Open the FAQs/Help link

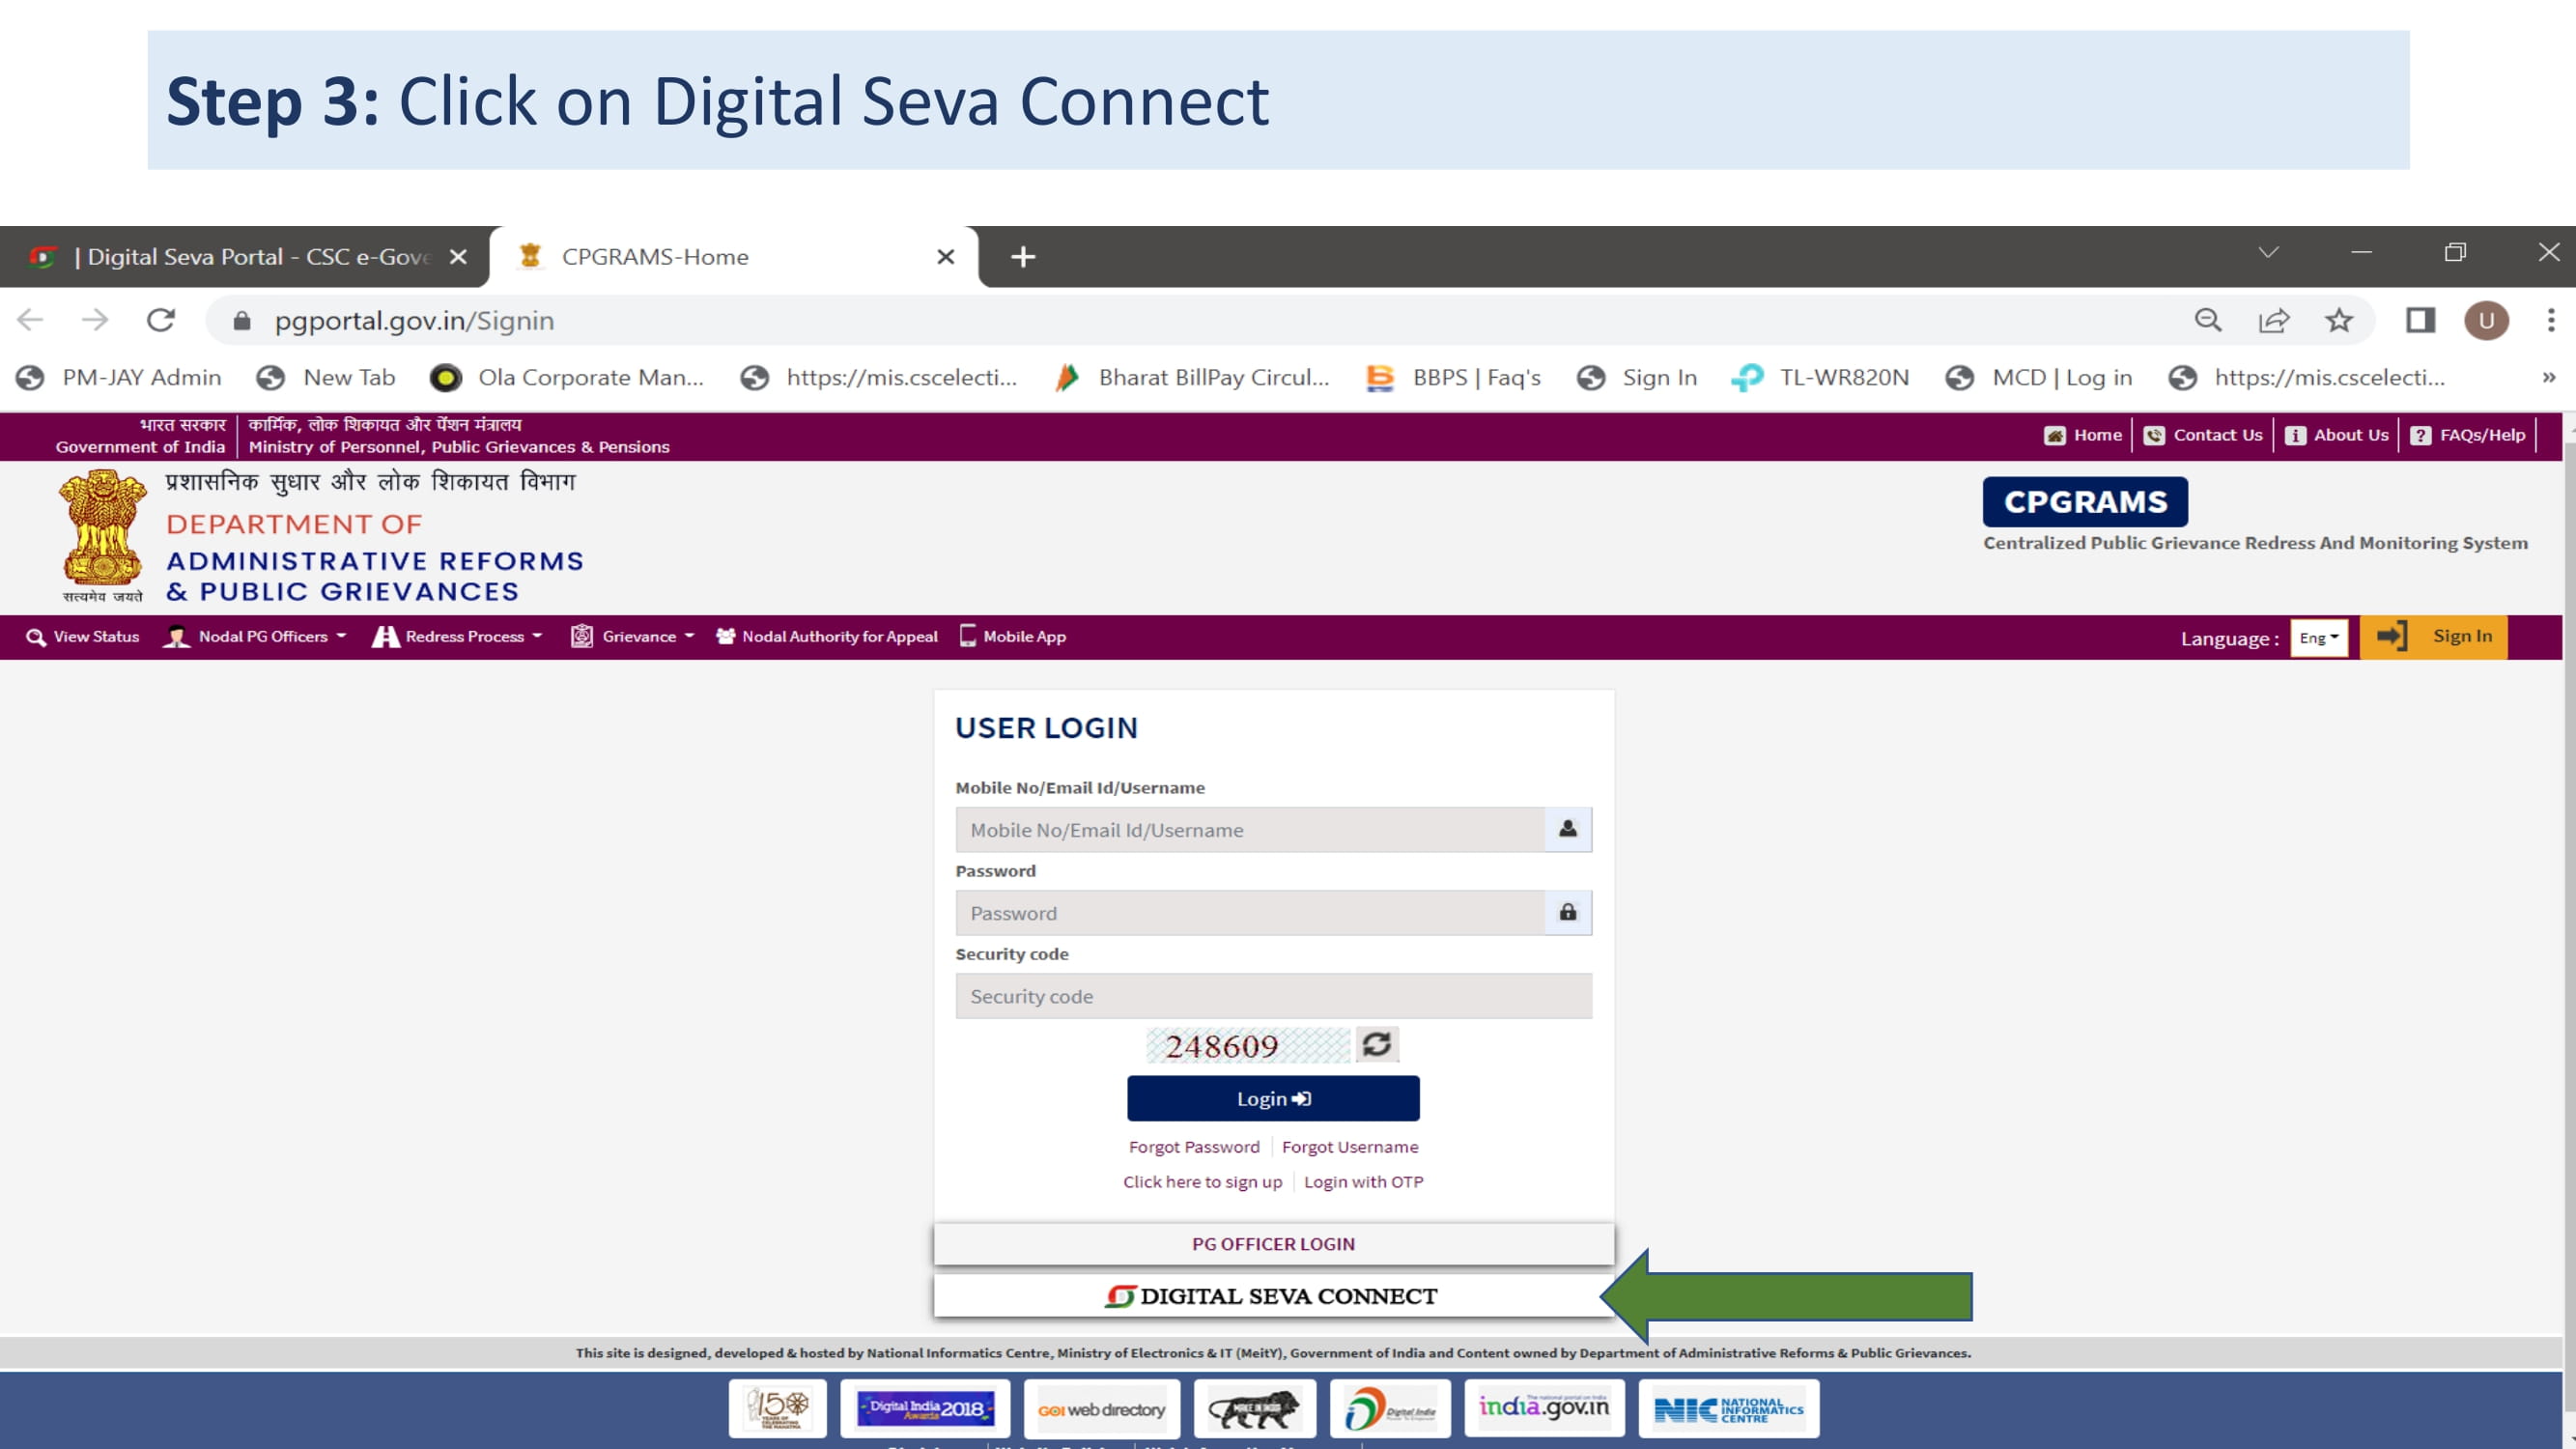coord(2468,435)
